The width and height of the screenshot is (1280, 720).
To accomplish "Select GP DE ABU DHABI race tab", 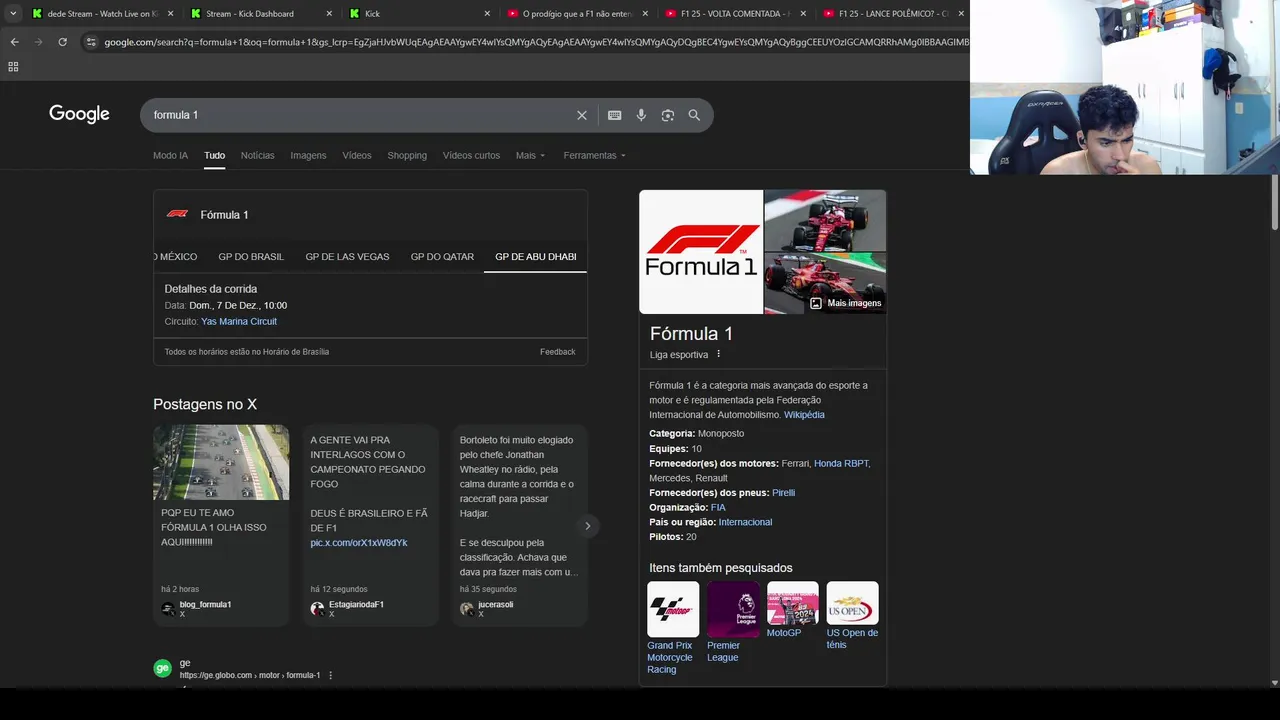I will click(536, 257).
